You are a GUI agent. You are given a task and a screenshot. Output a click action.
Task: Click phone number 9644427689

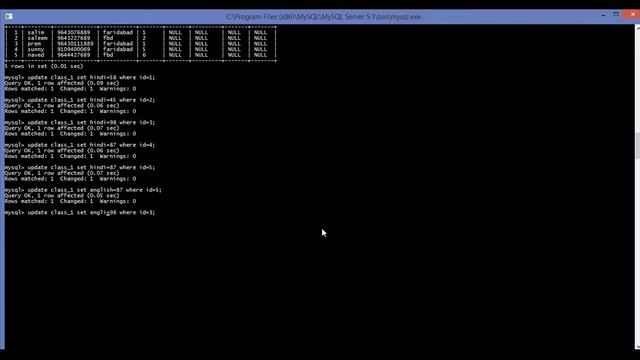pyautogui.click(x=73, y=55)
